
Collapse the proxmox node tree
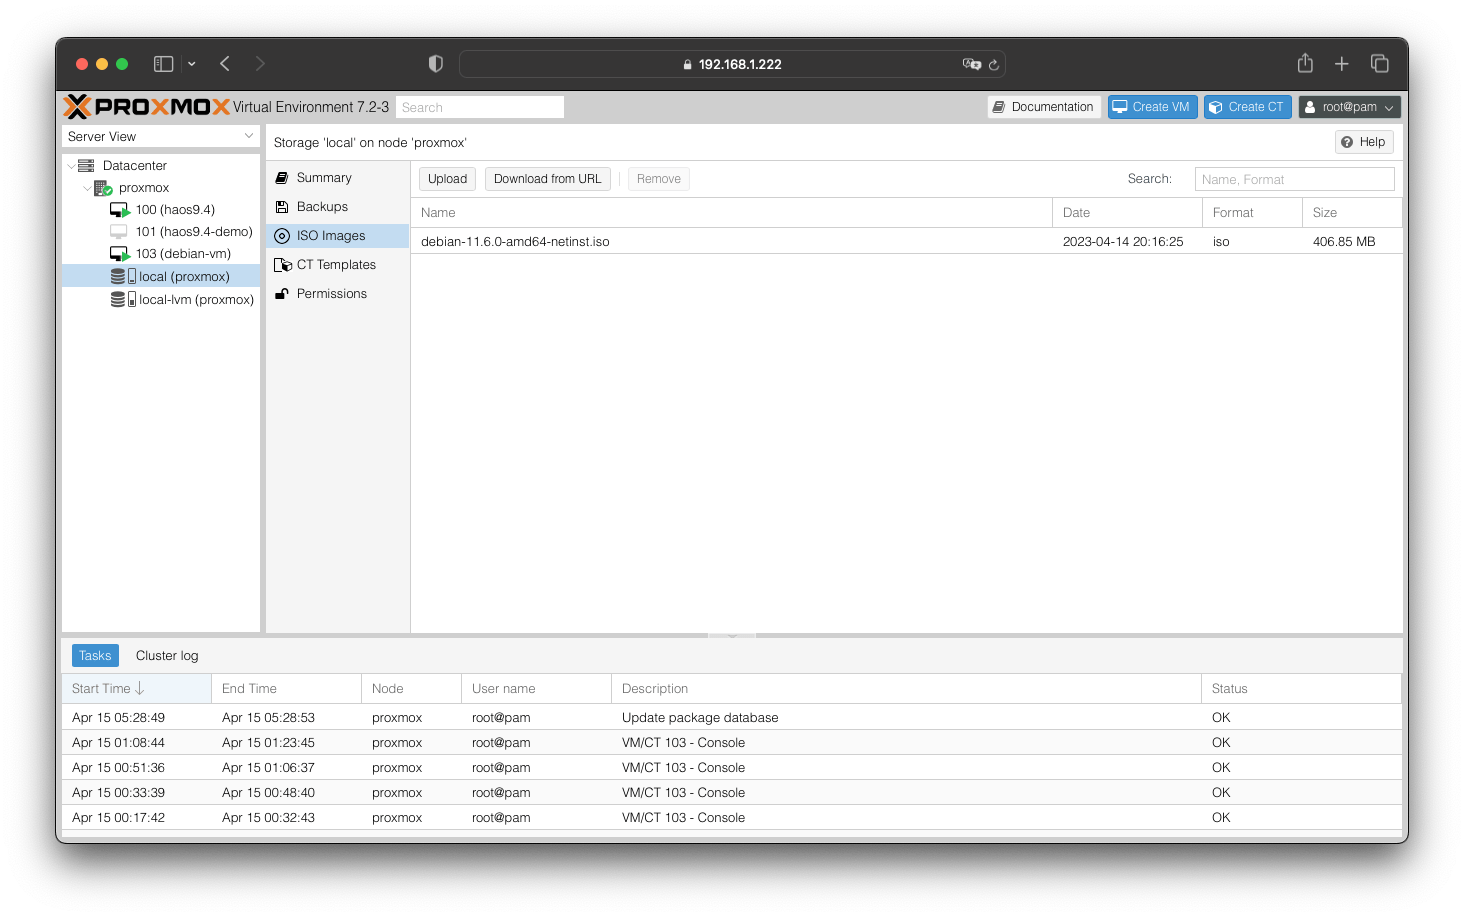87,188
